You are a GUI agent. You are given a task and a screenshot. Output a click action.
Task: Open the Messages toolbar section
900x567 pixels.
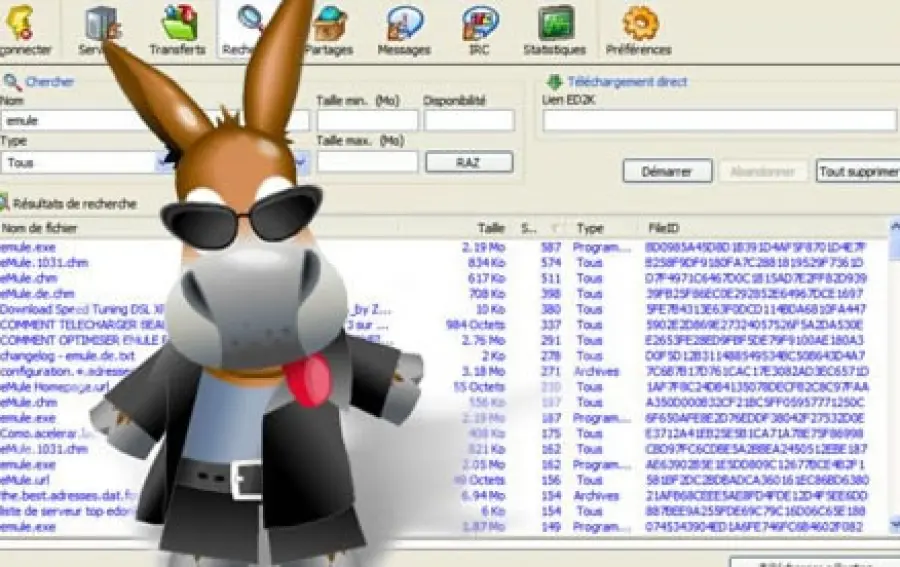[x=404, y=30]
